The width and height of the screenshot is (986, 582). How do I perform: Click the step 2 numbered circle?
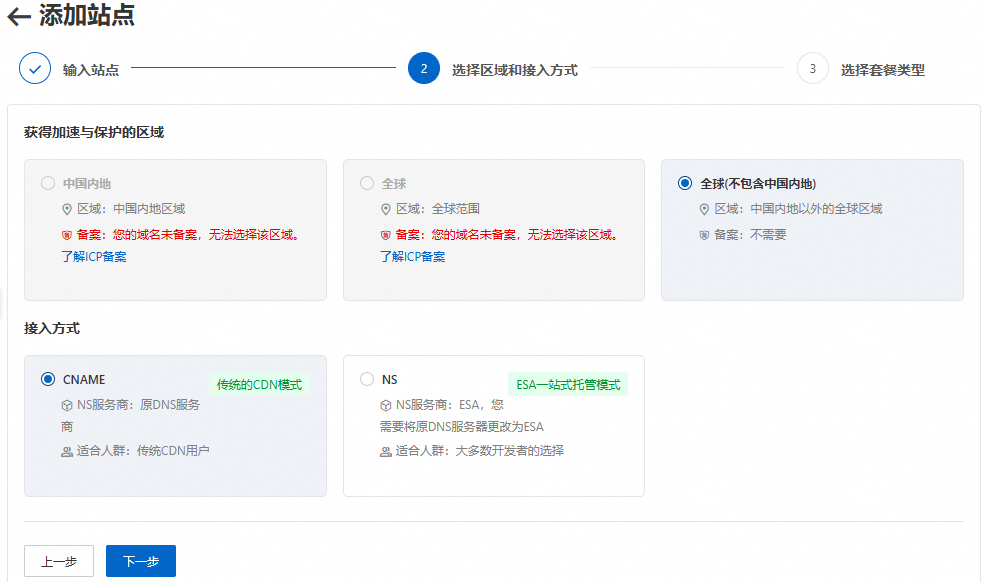click(x=424, y=69)
